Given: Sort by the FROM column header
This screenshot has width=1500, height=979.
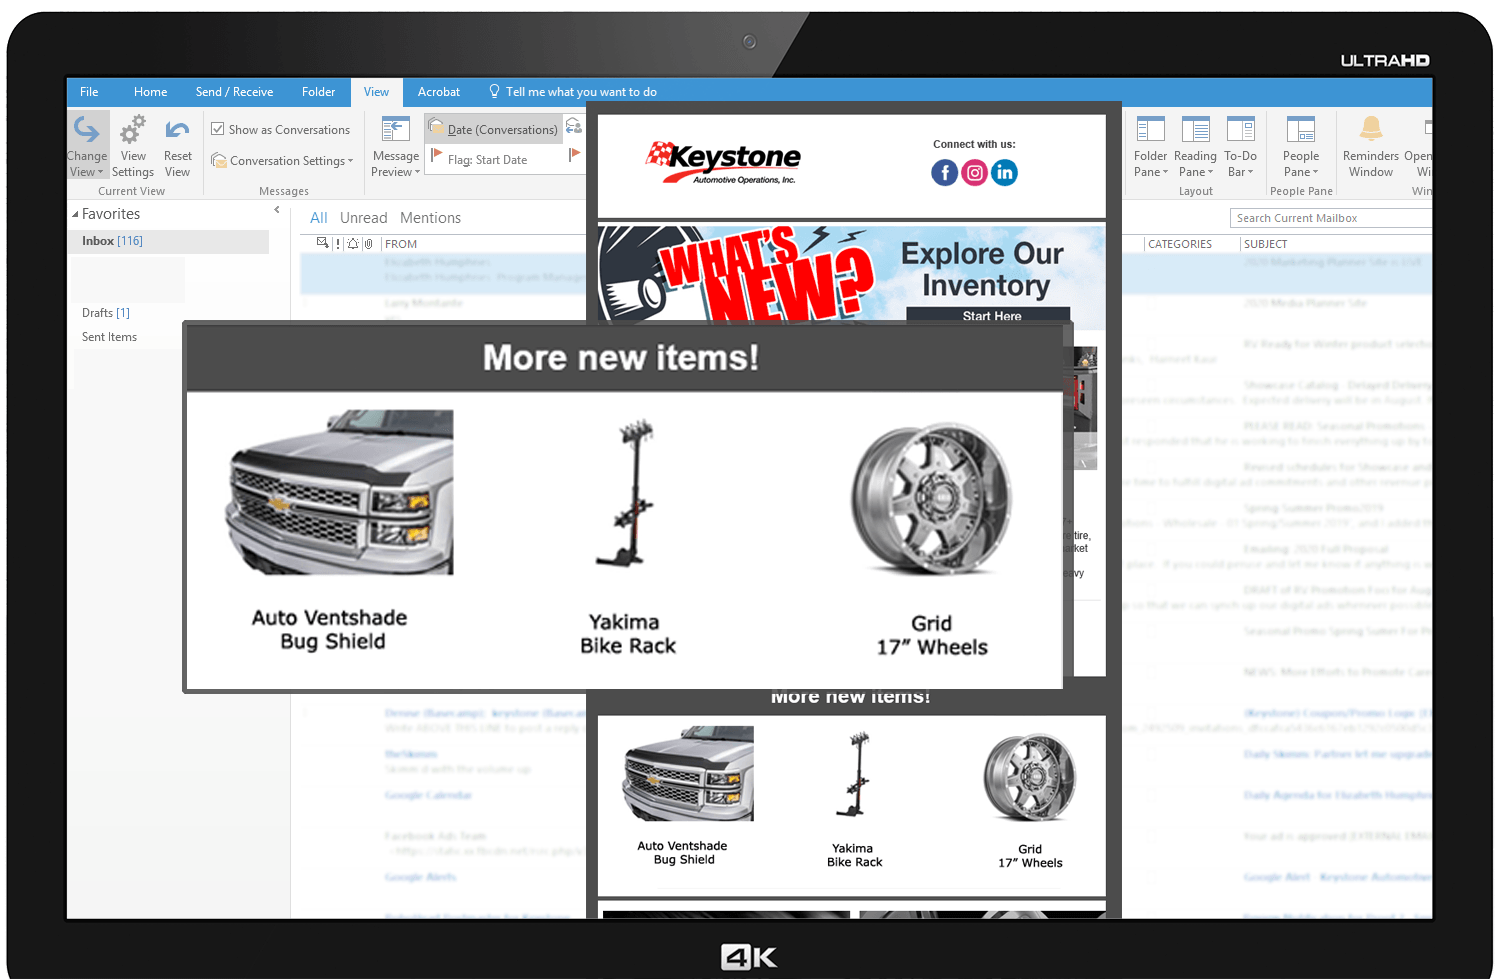Looking at the screenshot, I should pos(401,244).
